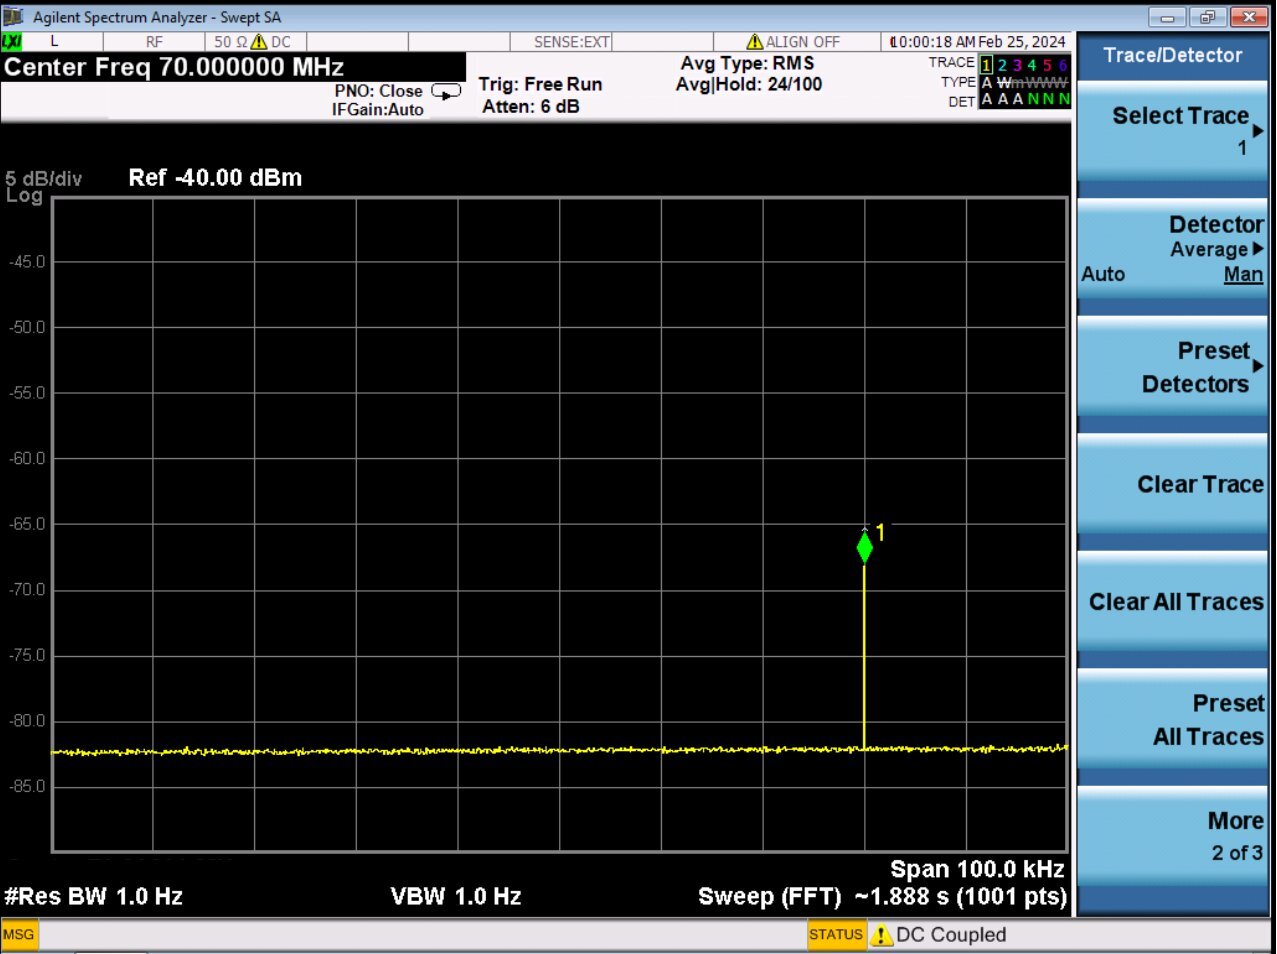The height and width of the screenshot is (954, 1277).
Task: Select trace number 1 in TRACE row
Action: pos(986,65)
